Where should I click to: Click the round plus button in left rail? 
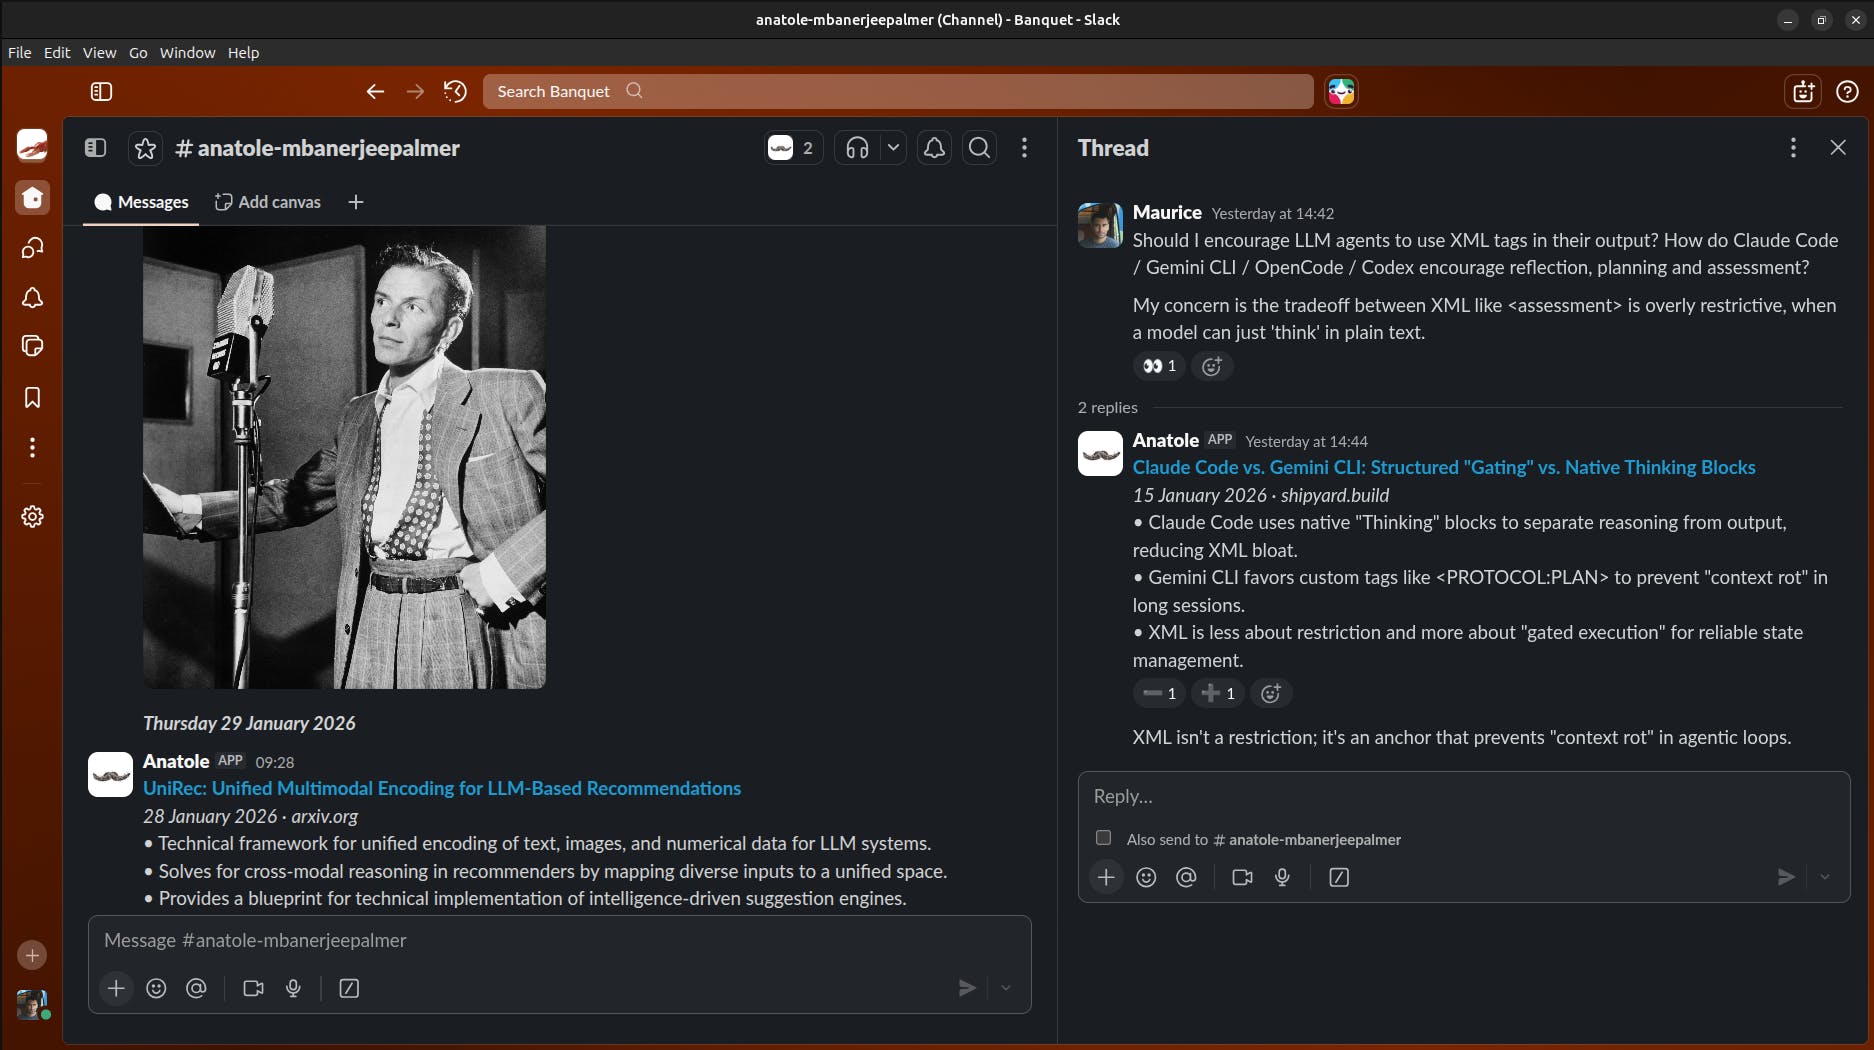pyautogui.click(x=32, y=955)
